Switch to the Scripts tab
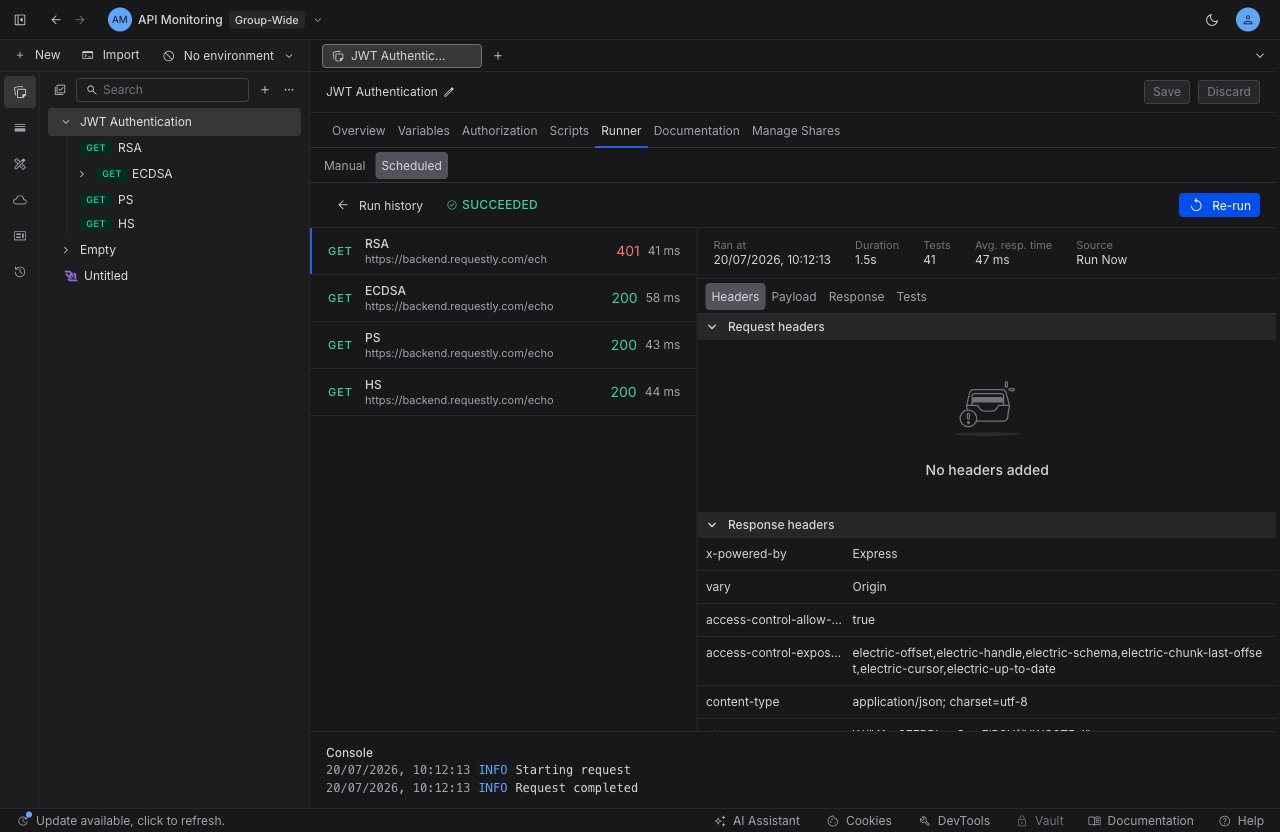 (x=569, y=131)
